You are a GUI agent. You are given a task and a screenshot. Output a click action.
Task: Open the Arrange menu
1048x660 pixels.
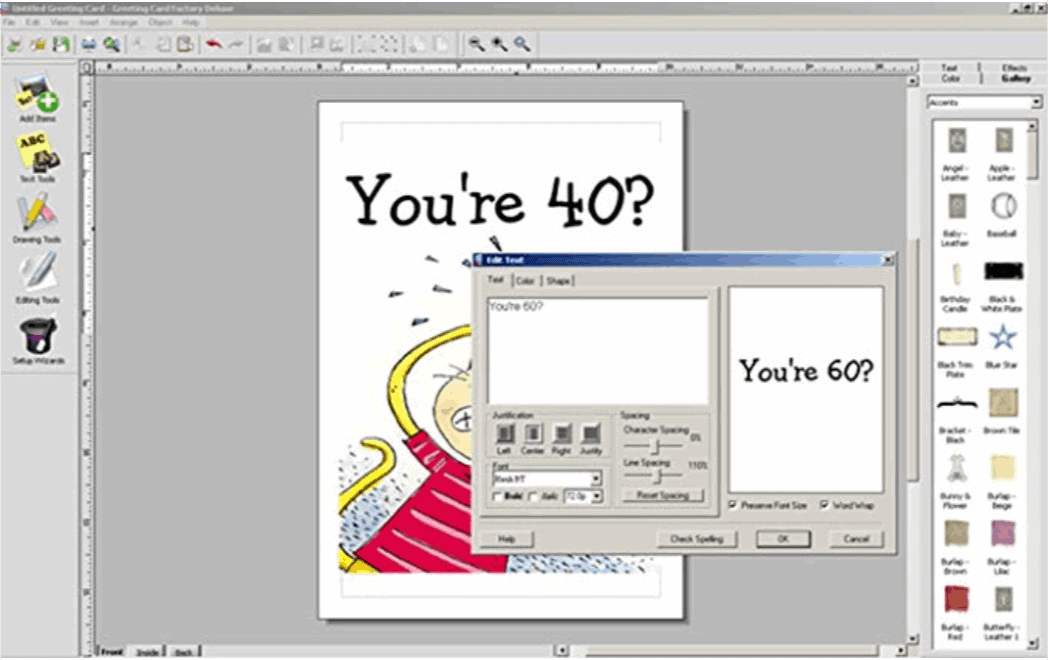pos(124,23)
